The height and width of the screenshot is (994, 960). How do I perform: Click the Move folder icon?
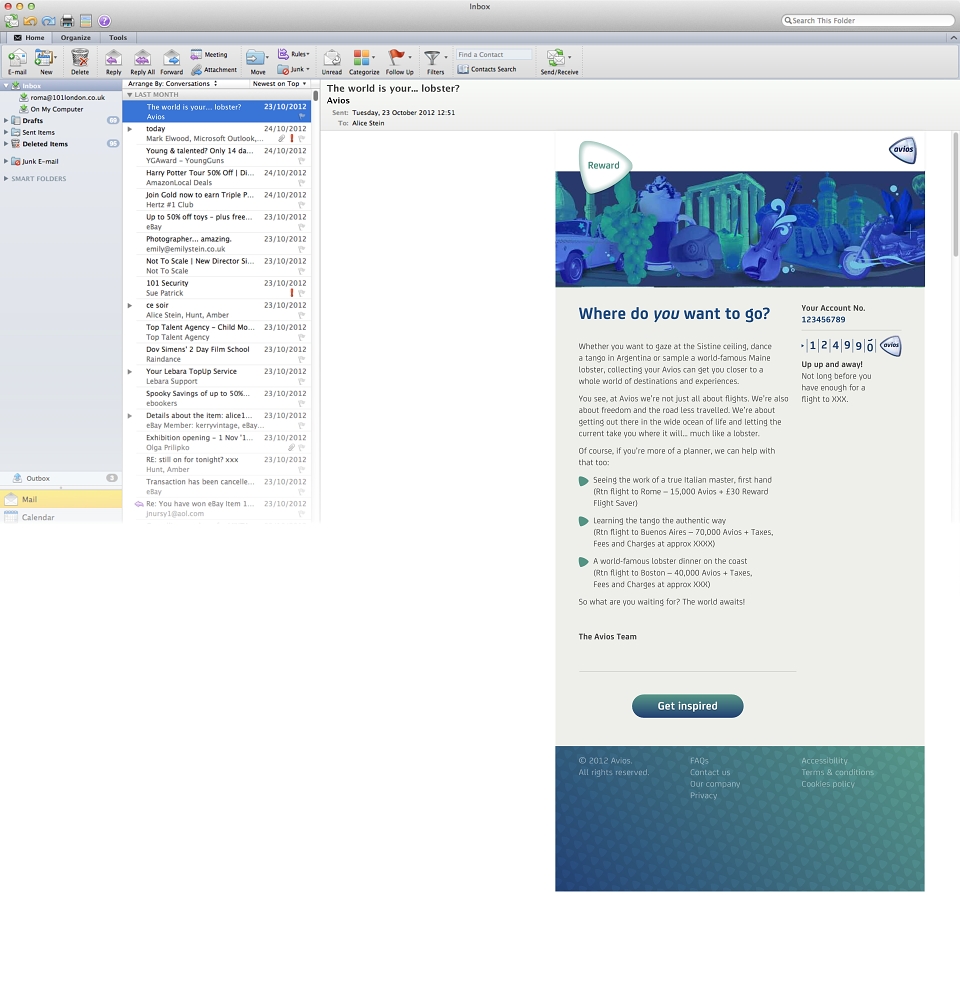pyautogui.click(x=255, y=58)
